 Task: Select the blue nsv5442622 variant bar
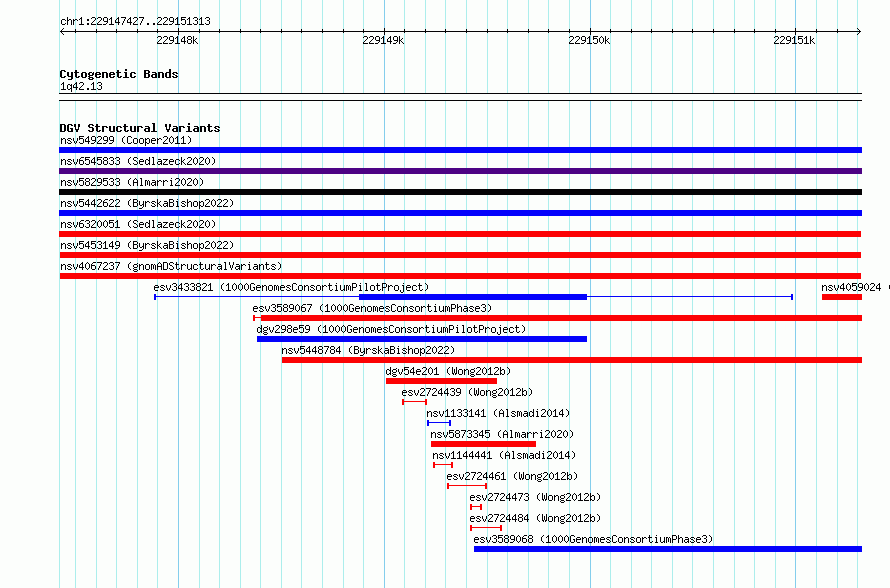pos(460,213)
